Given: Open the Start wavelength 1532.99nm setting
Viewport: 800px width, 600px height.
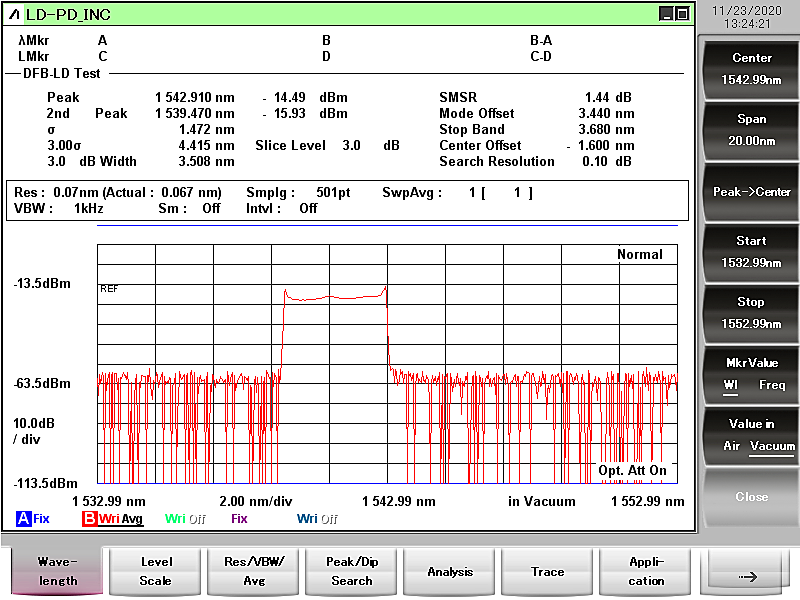Looking at the screenshot, I should (751, 252).
